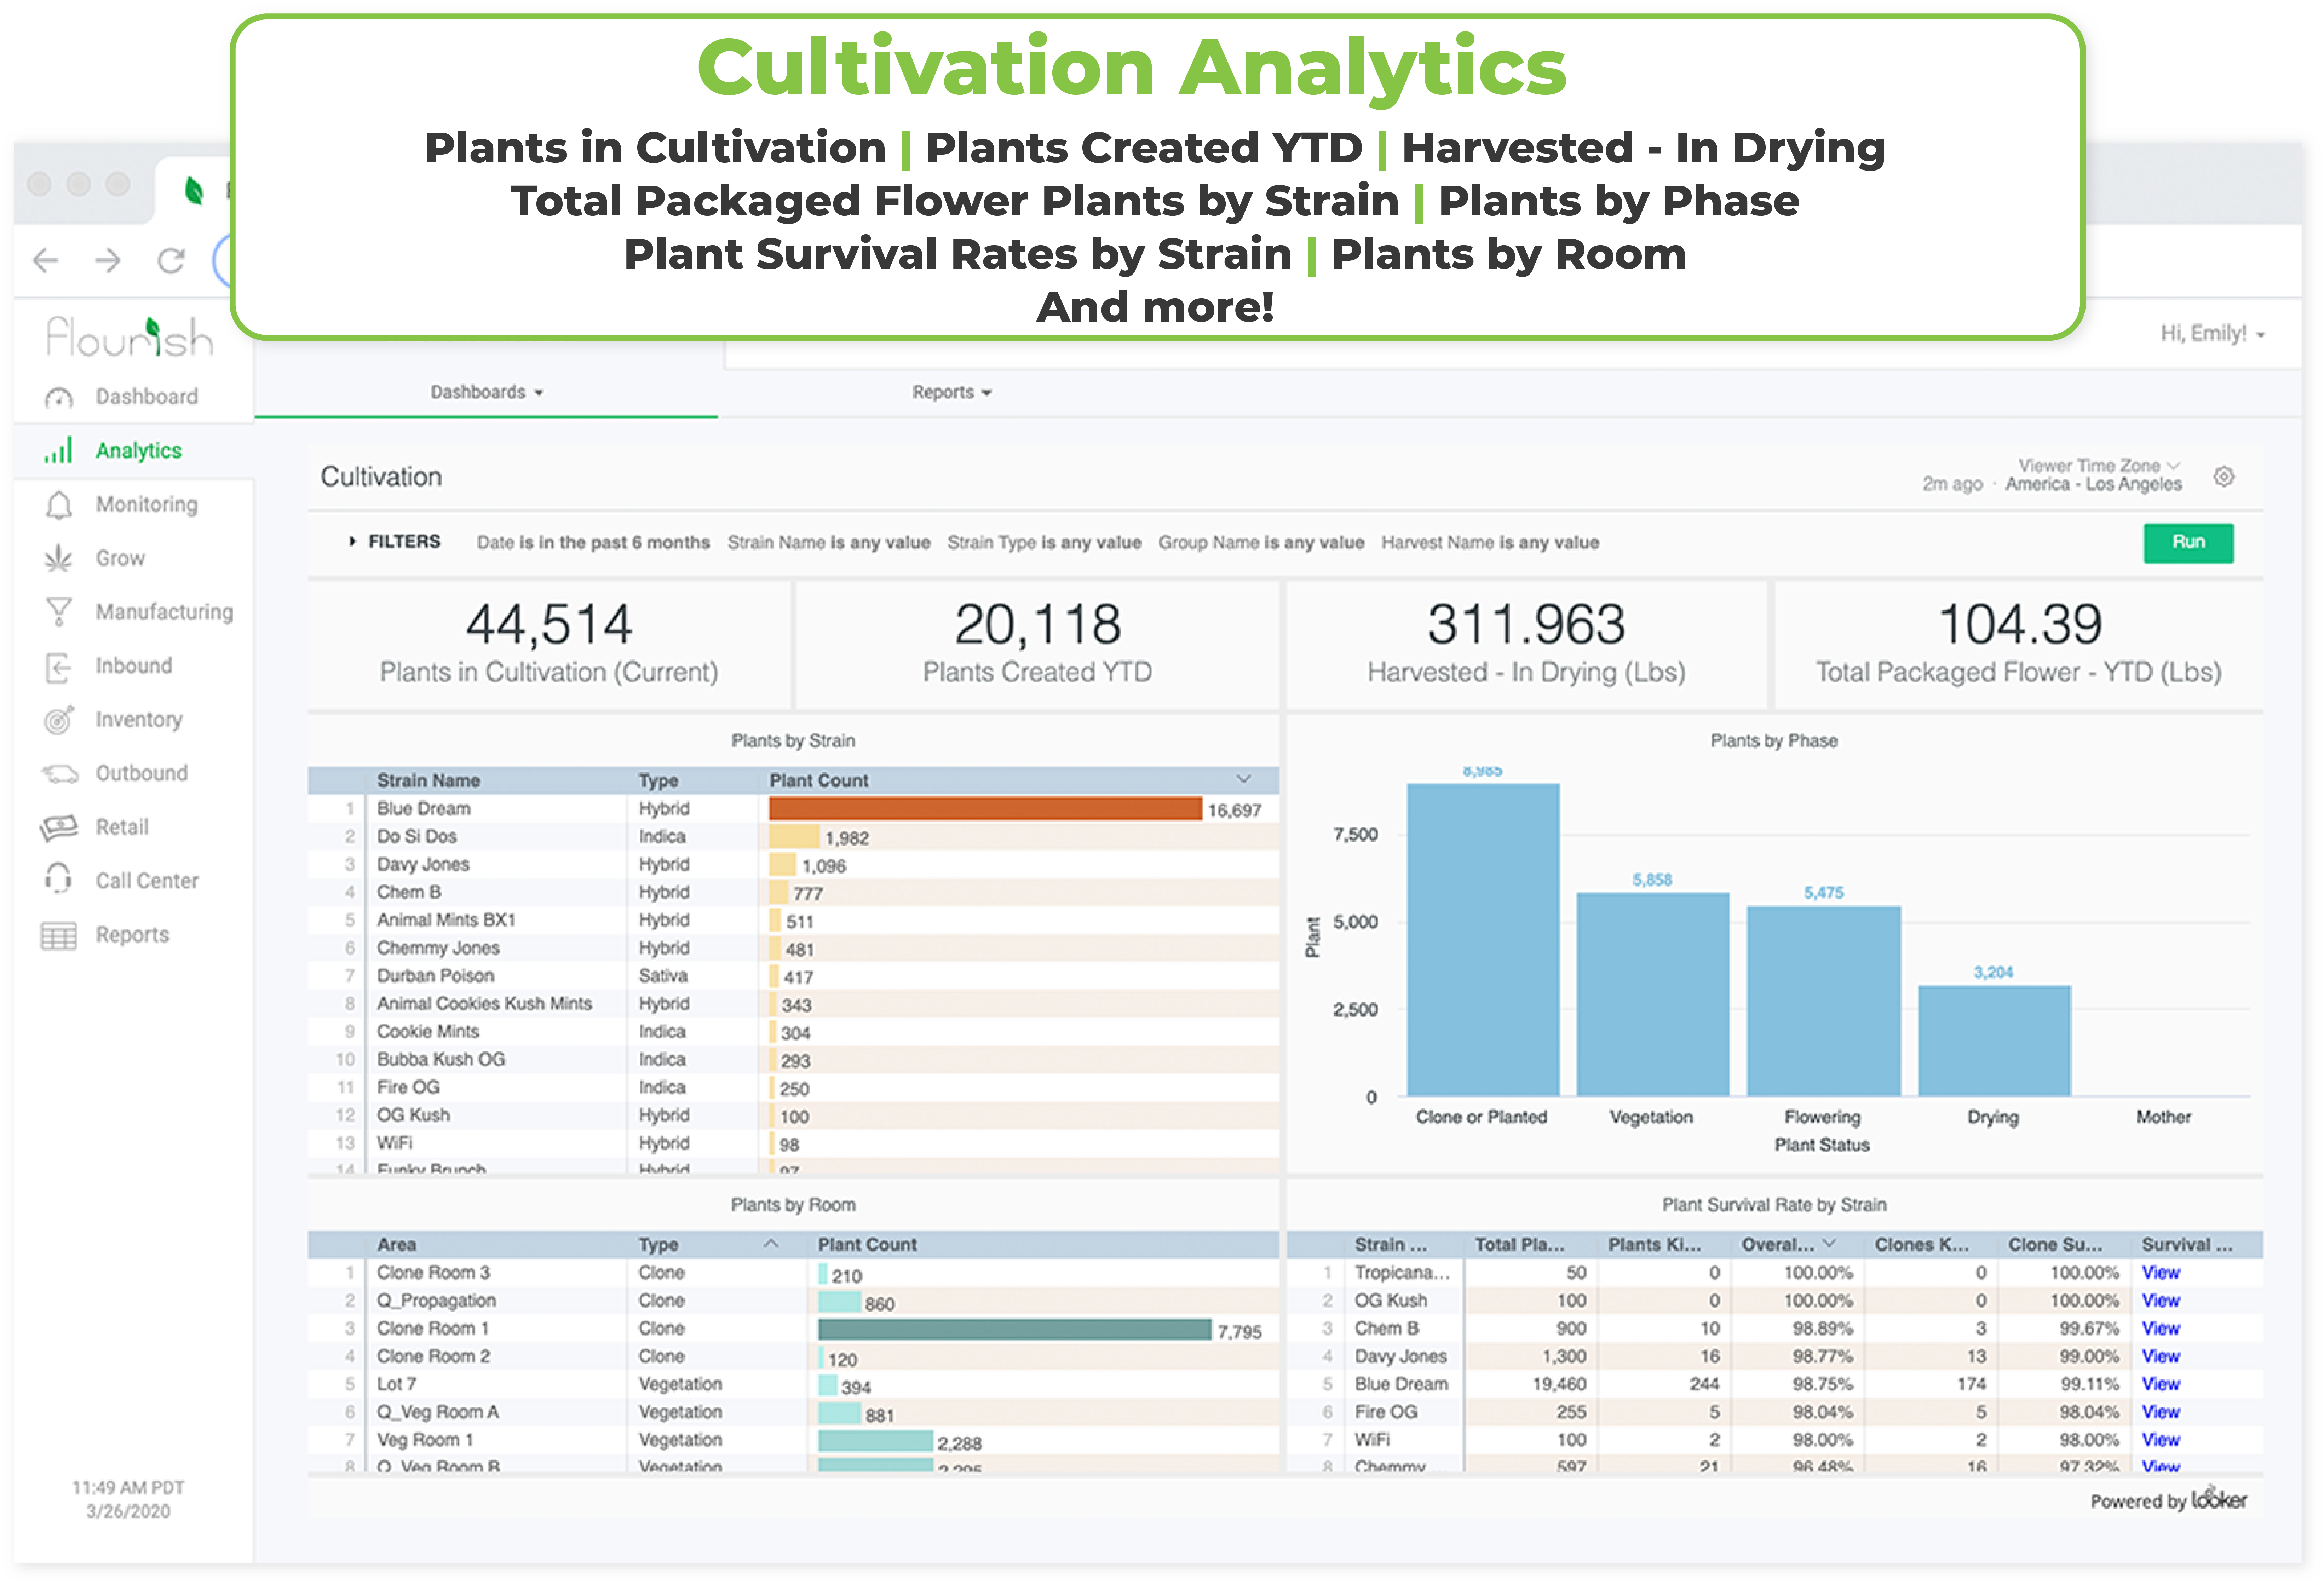The image size is (2324, 1585).
Task: Click the Strain Name column header
Action: pyautogui.click(x=428, y=780)
